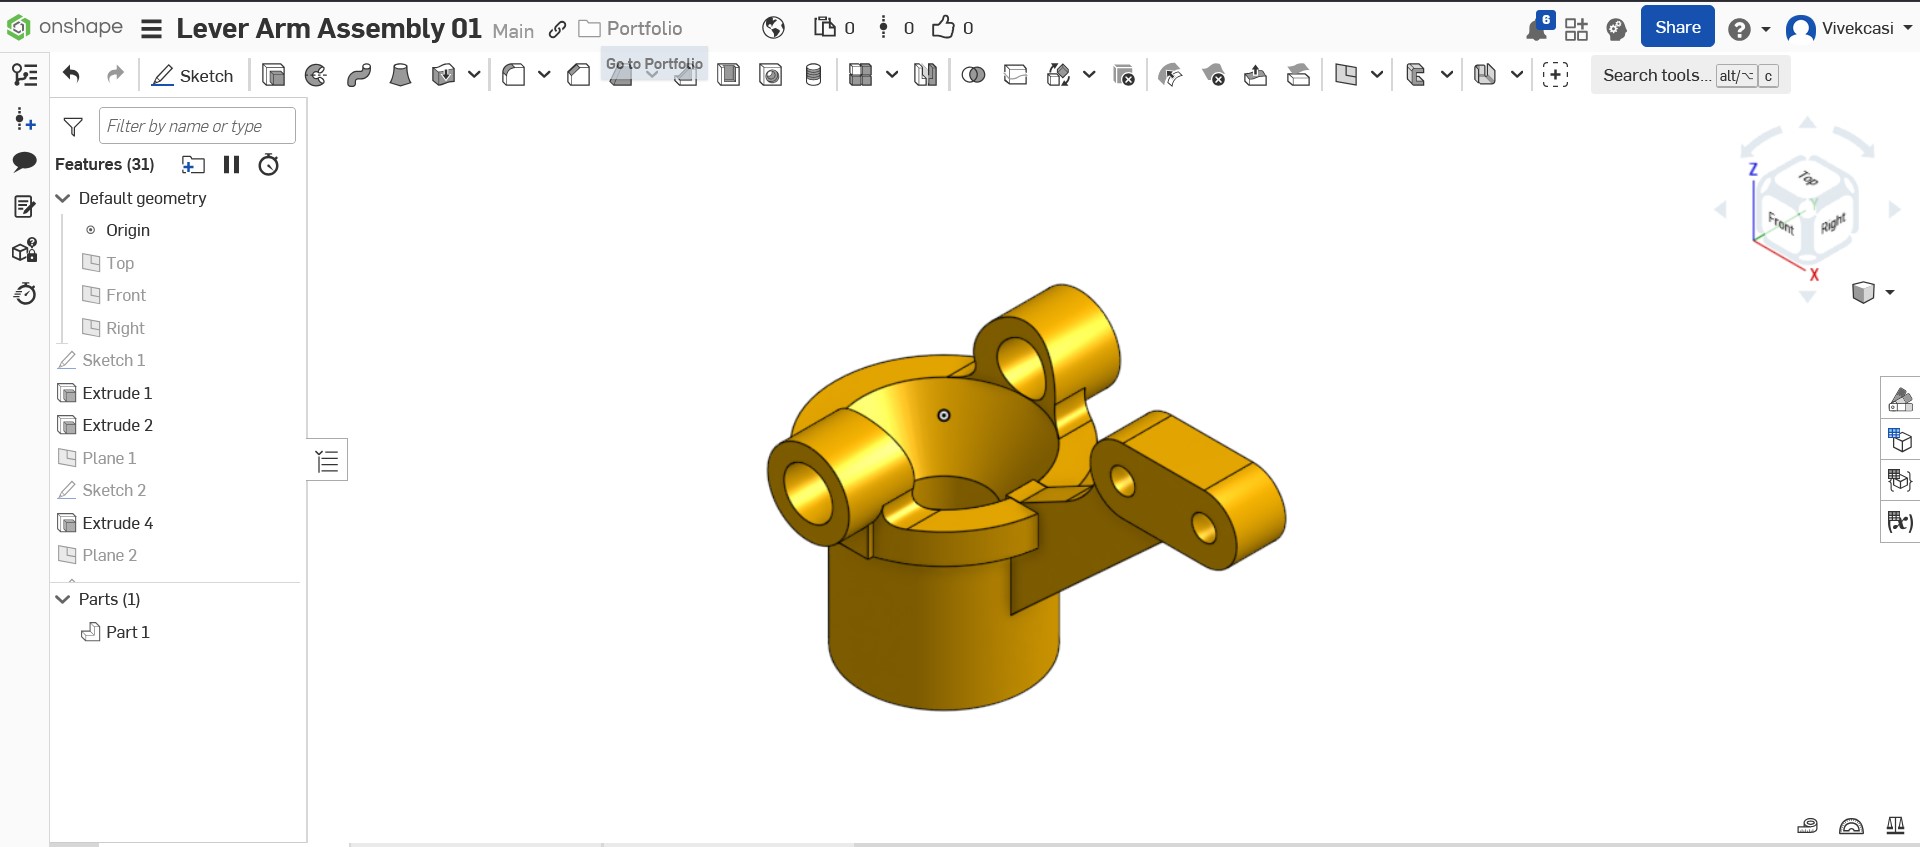Viewport: 1920px width, 847px height.
Task: Open the pattern tools dropdown arrow
Action: (891, 75)
